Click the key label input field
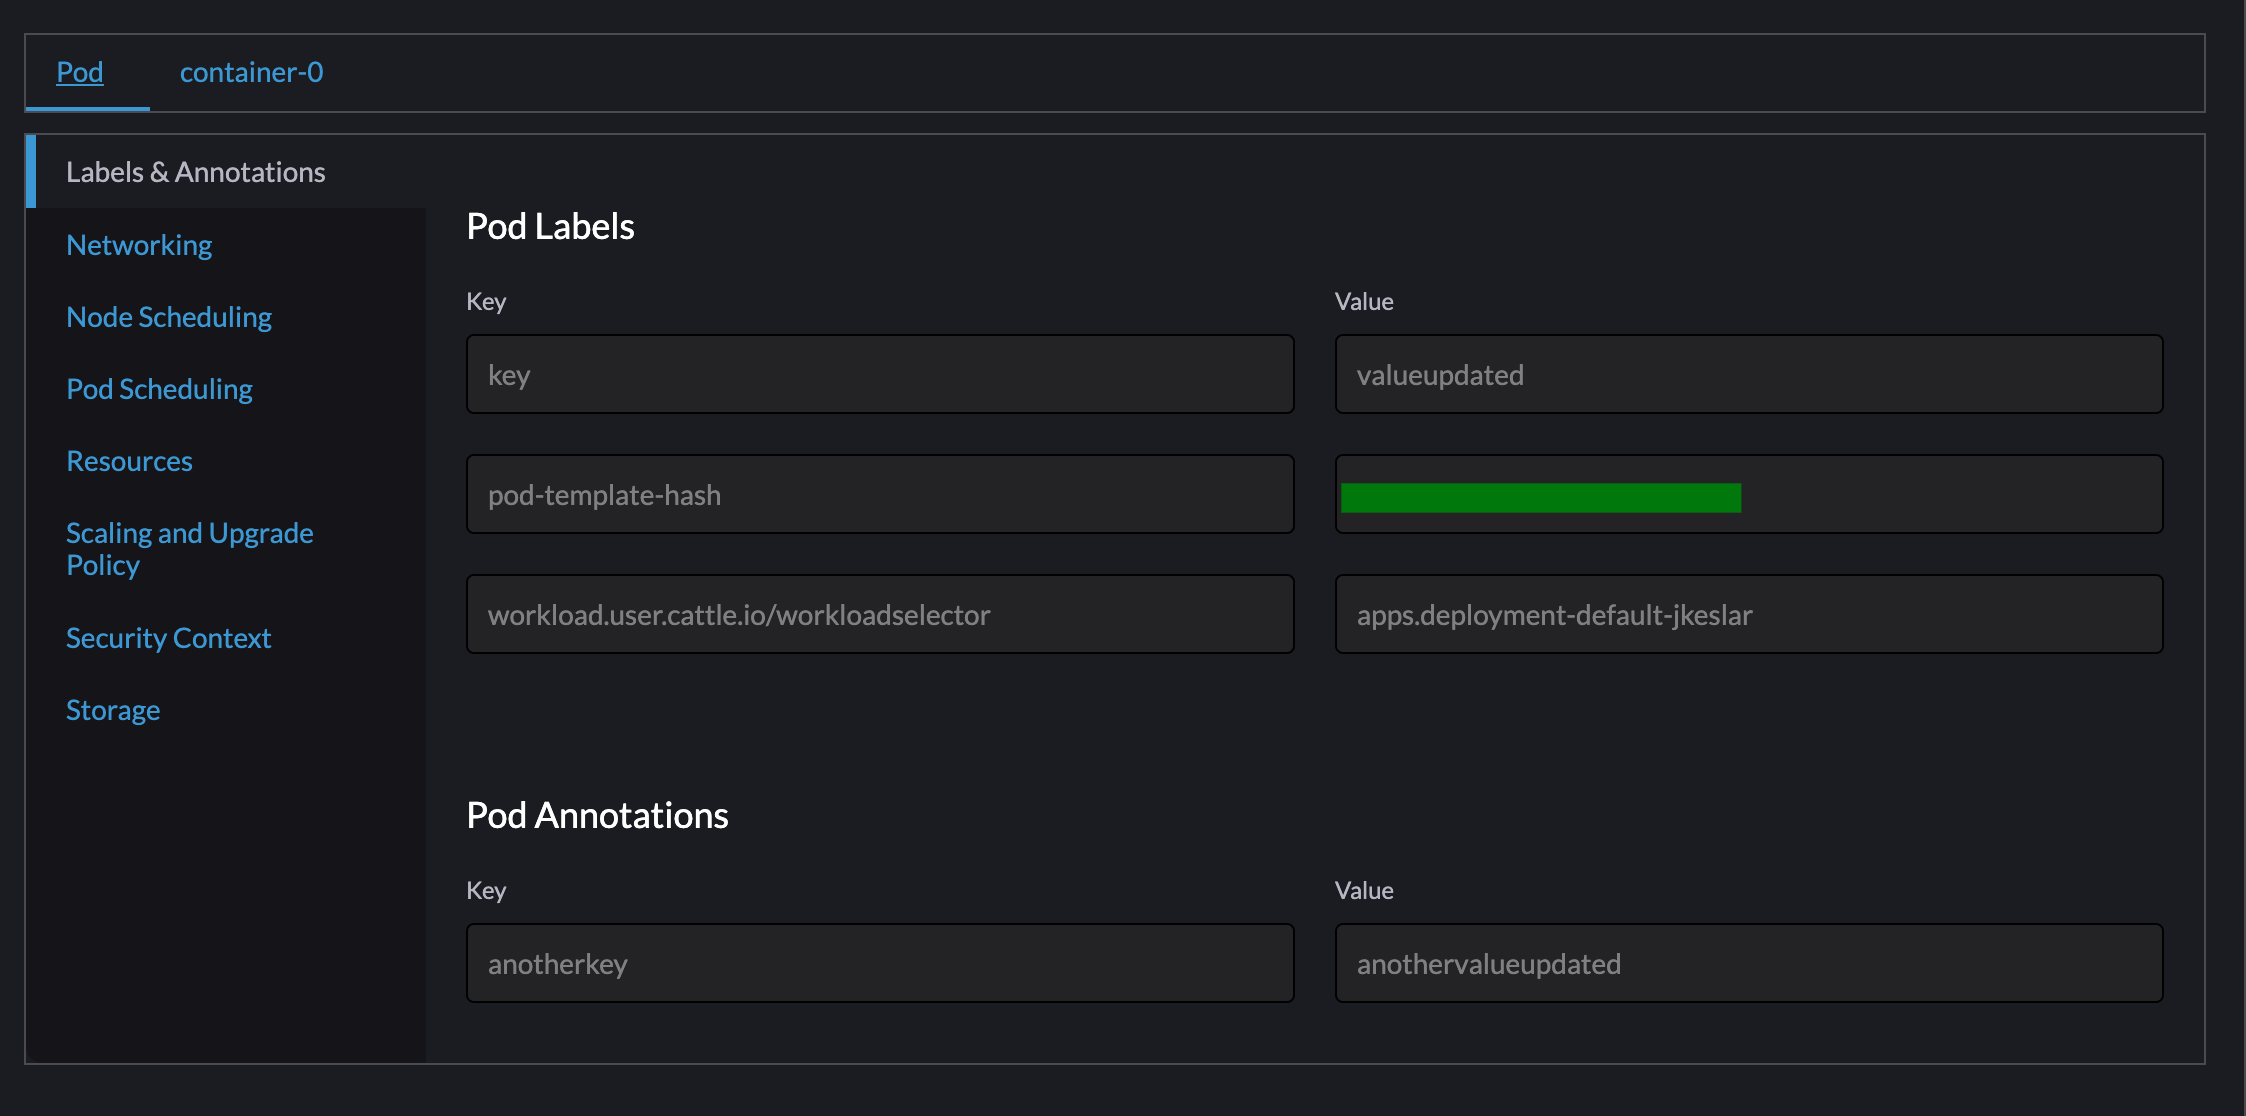Viewport: 2246px width, 1116px height. (x=880, y=374)
